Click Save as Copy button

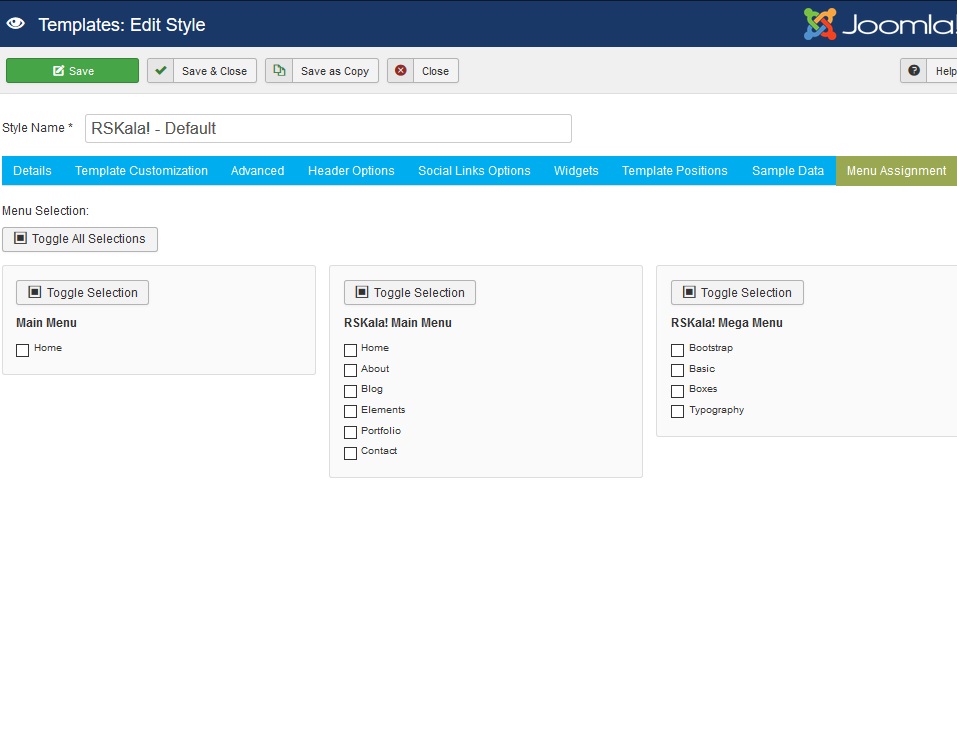pos(322,71)
